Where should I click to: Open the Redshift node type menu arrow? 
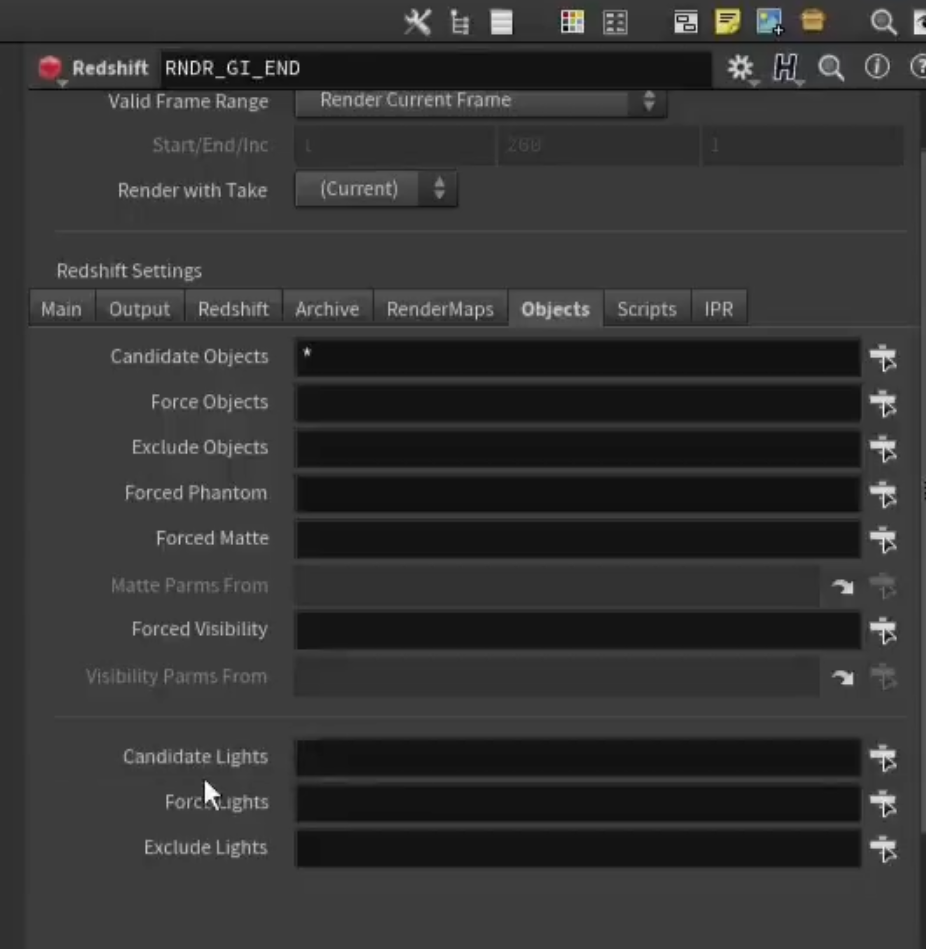(x=63, y=84)
